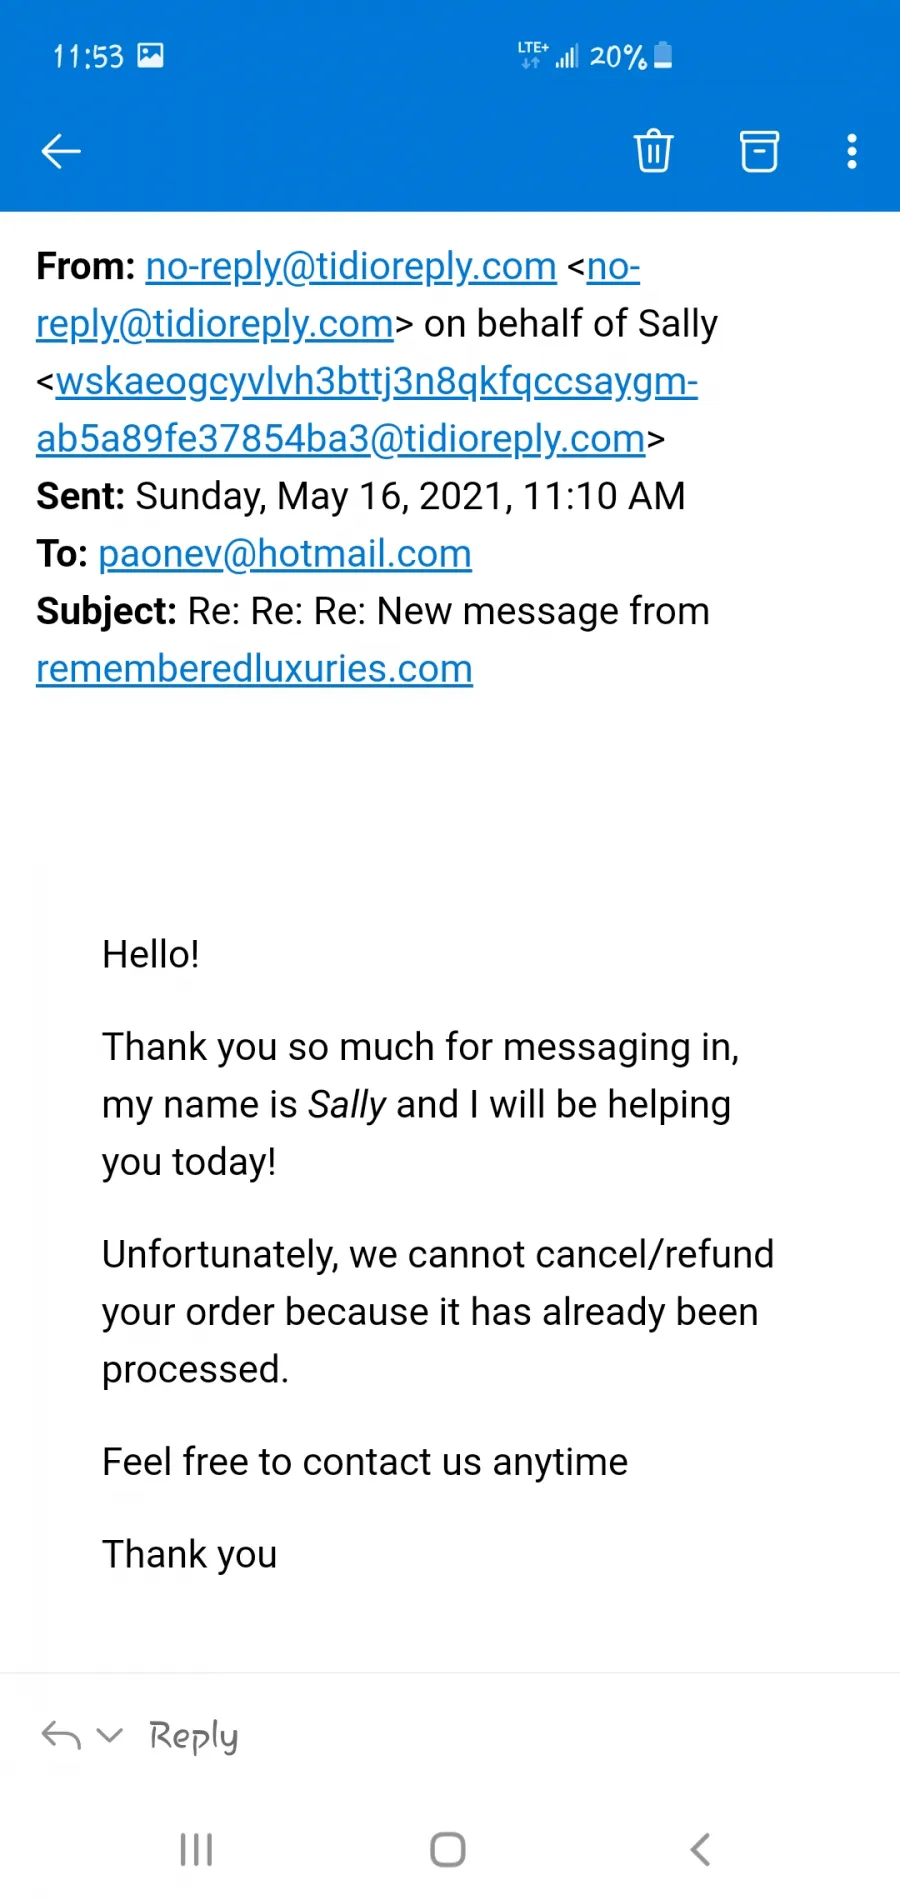
Task: Tap the battery indicator in status bar
Action: pos(663,56)
